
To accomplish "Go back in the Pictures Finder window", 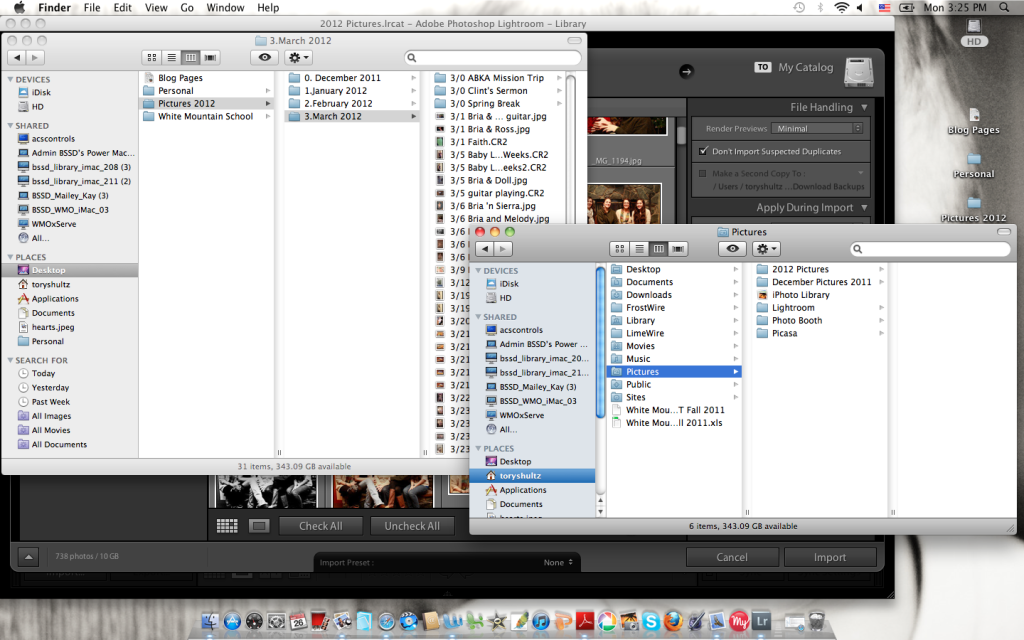I will [x=485, y=249].
